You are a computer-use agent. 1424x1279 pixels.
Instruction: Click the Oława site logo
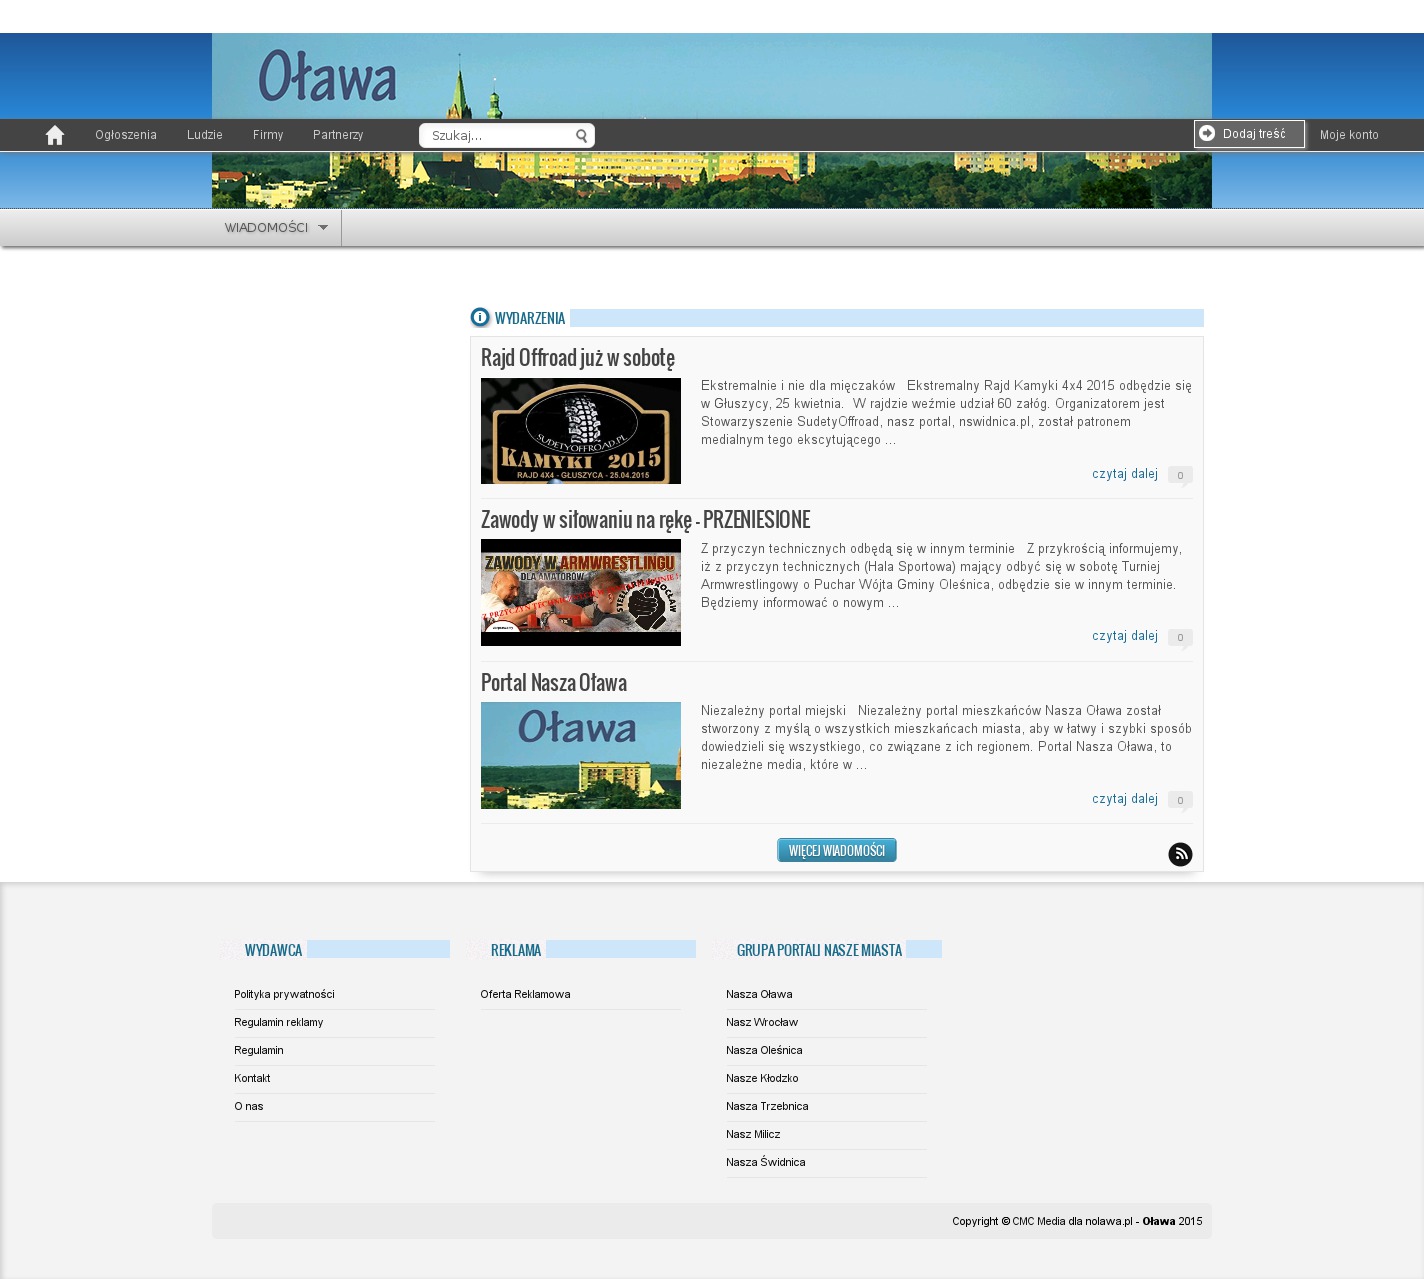(327, 78)
